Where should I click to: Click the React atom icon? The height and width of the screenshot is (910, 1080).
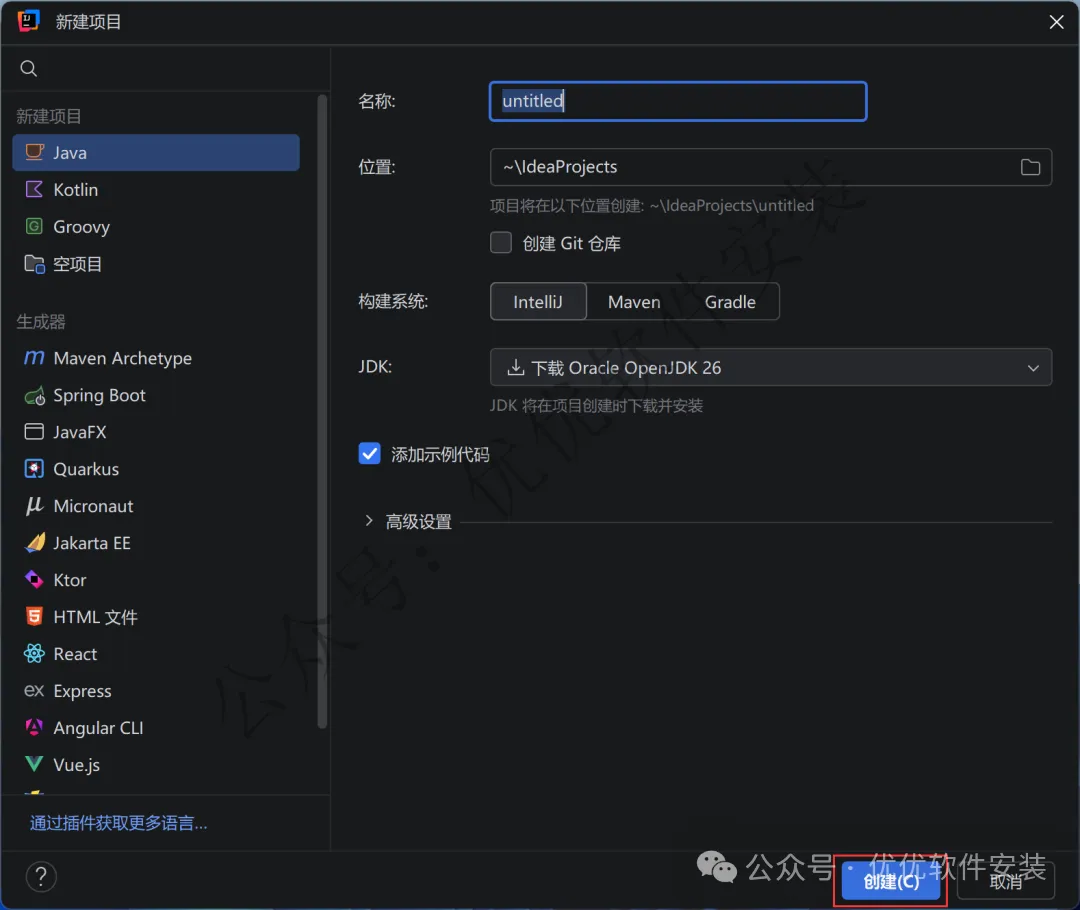pyautogui.click(x=34, y=654)
